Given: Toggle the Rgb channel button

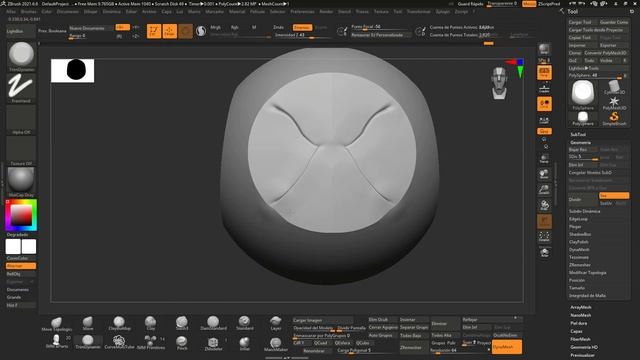Looking at the screenshot, I should tap(235, 27).
